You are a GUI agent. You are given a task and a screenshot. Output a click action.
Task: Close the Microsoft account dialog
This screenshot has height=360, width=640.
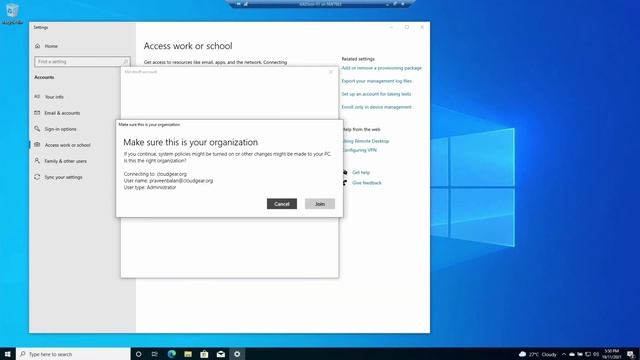coord(331,72)
